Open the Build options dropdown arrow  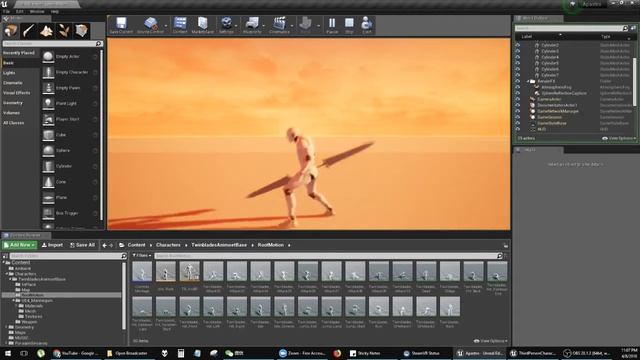point(318,25)
